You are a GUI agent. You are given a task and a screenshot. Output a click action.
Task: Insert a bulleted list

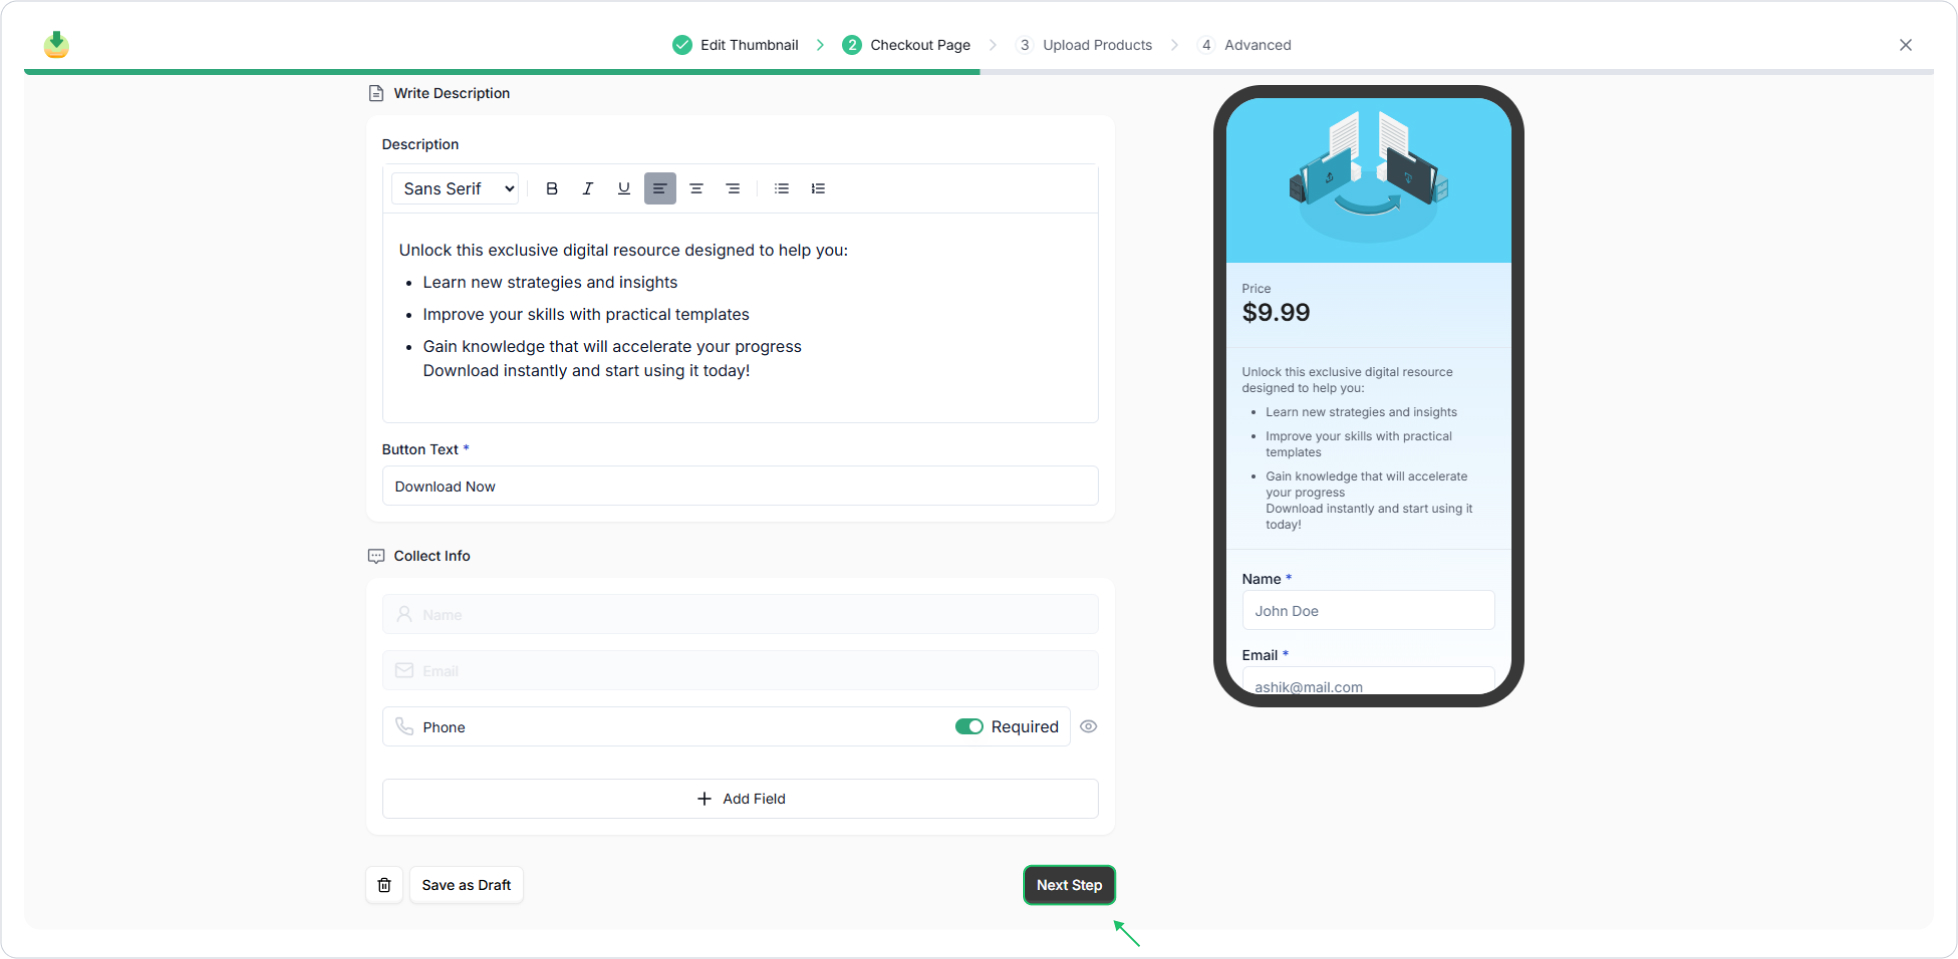781,189
